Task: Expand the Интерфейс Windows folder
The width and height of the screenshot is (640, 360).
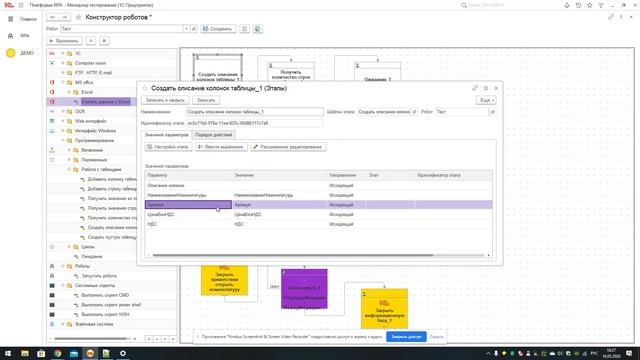Action: [63, 131]
